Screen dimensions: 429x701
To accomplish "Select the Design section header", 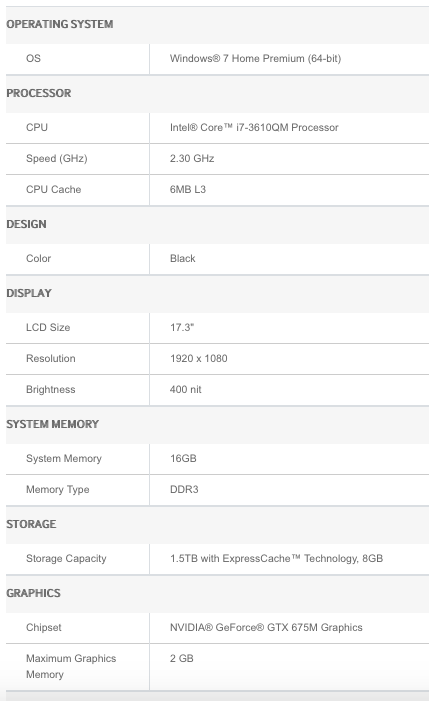I will [x=26, y=224].
